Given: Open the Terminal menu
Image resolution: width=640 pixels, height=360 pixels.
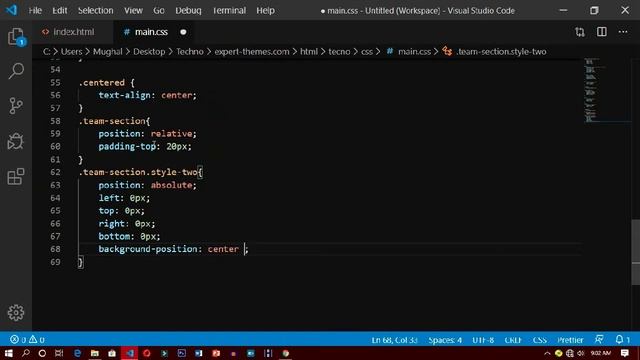Looking at the screenshot, I should (229, 10).
